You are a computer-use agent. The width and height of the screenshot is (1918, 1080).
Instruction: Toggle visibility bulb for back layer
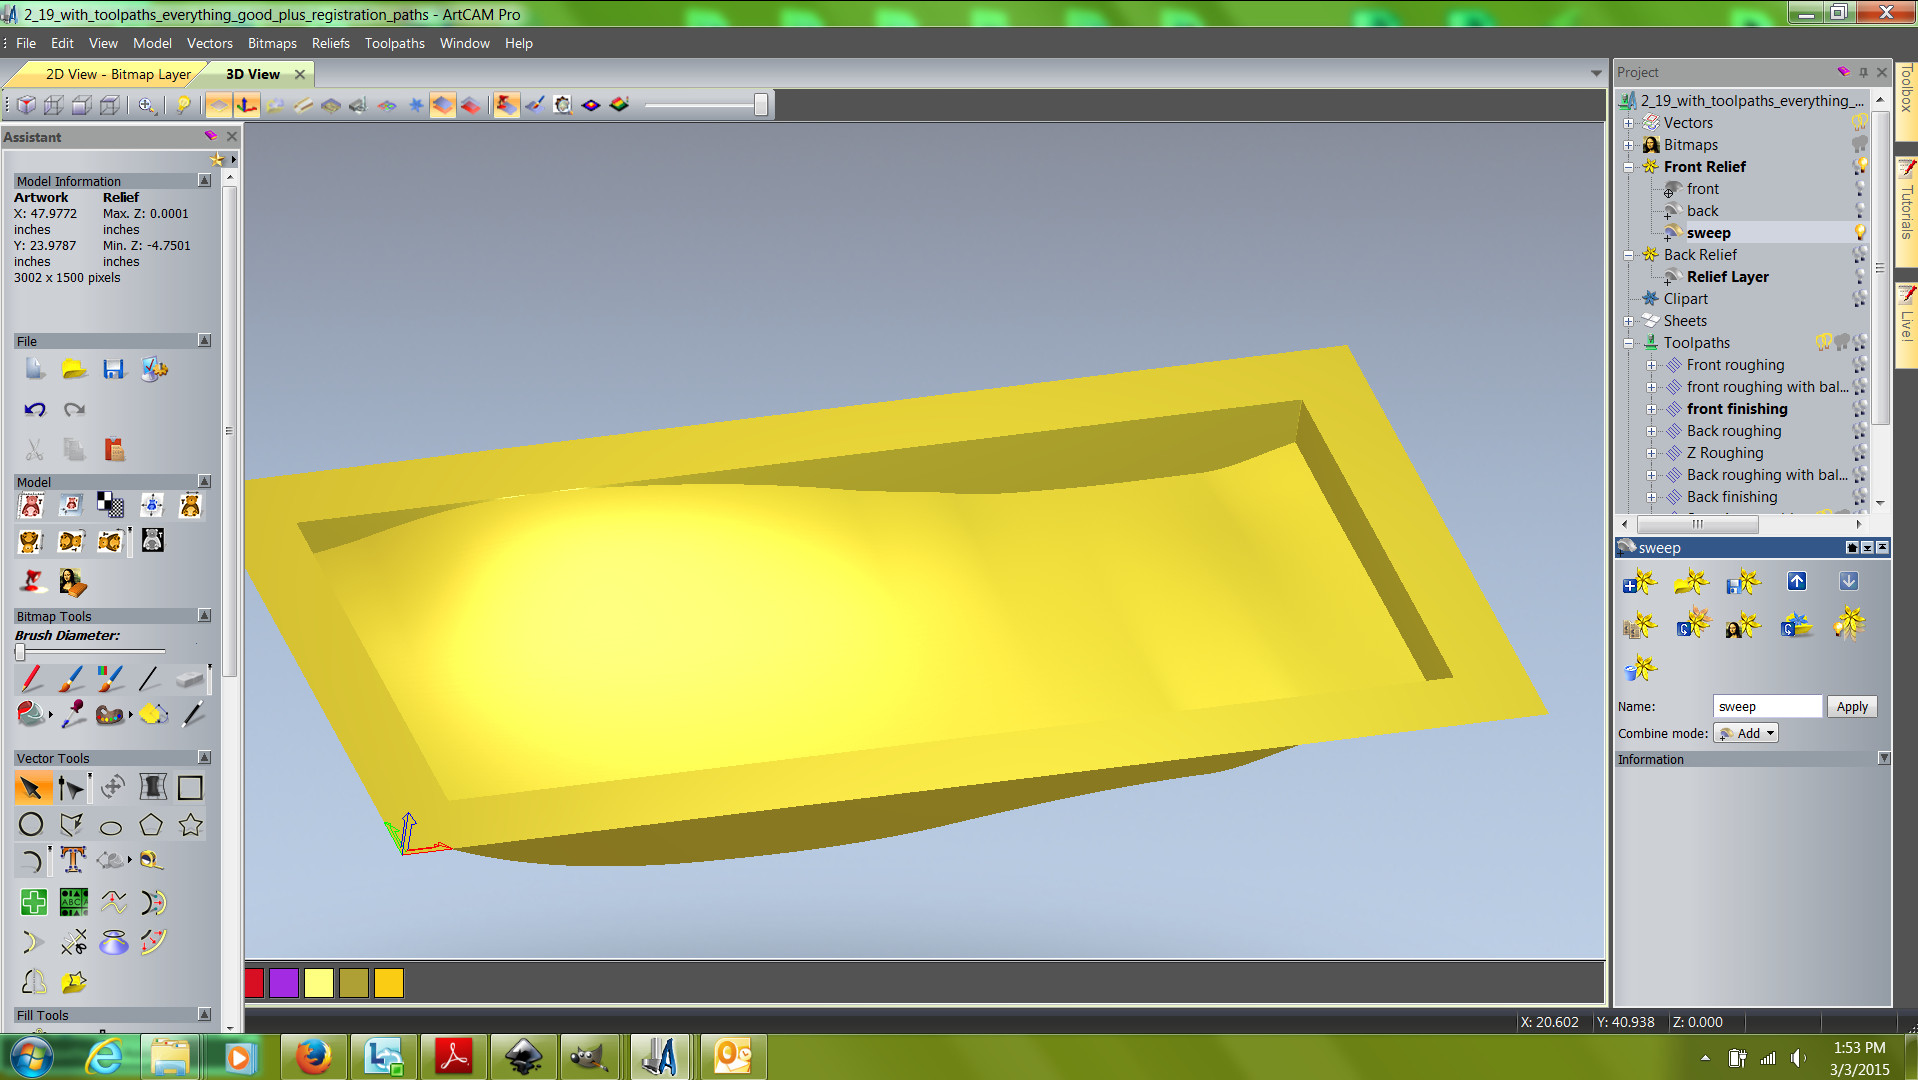coord(1860,210)
